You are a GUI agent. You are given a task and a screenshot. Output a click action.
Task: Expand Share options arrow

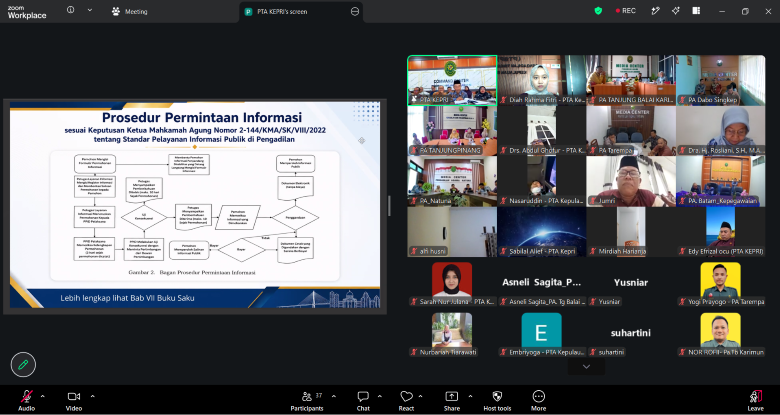coord(470,397)
